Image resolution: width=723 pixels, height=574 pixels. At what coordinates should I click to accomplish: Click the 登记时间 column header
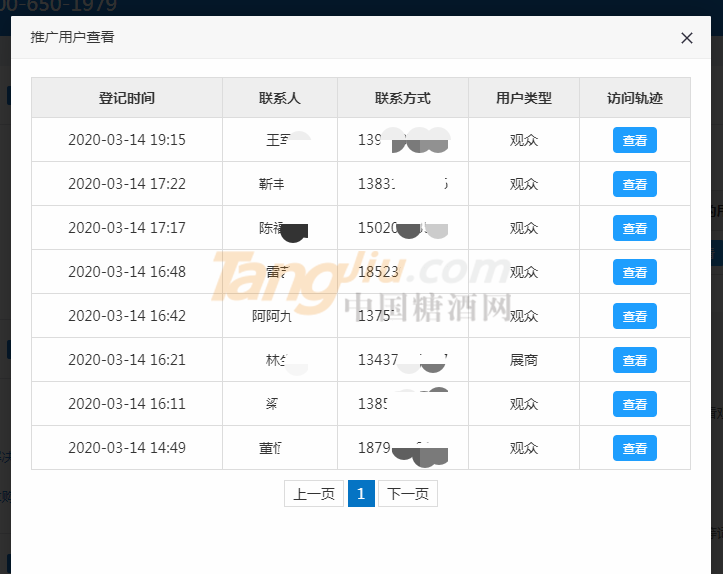(127, 98)
